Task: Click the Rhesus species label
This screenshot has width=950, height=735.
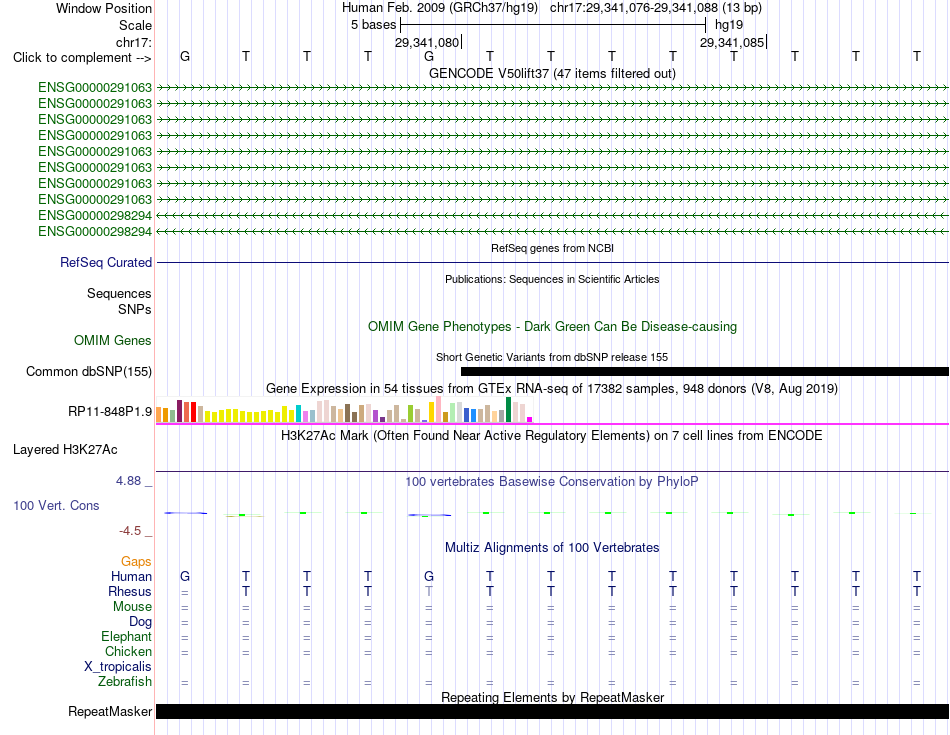Action: coord(130,591)
